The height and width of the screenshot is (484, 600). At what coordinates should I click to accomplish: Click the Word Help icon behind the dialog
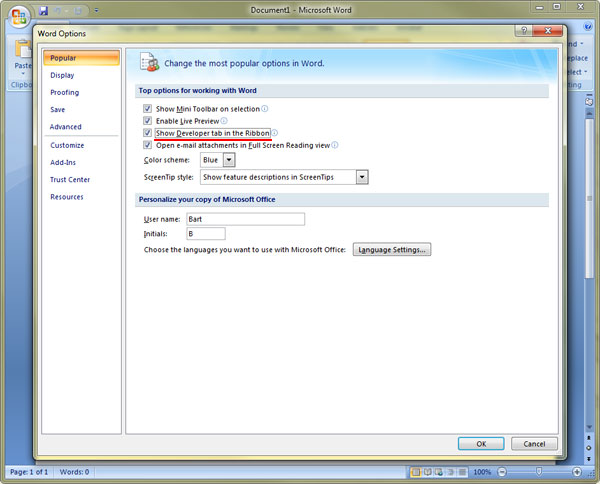tap(588, 26)
